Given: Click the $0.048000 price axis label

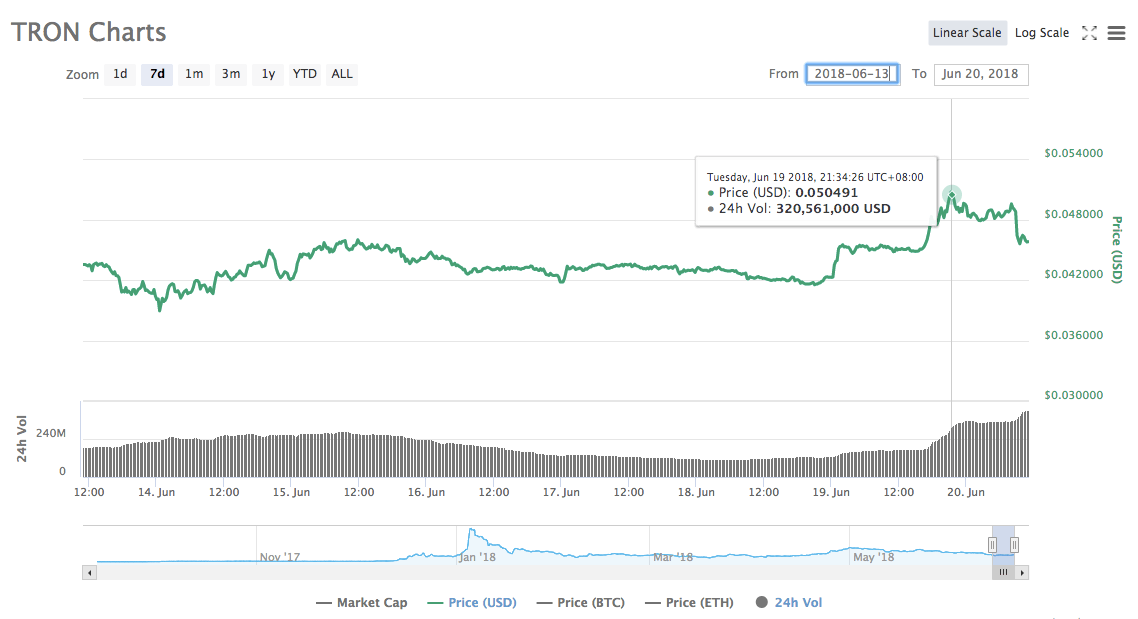Looking at the screenshot, I should tap(1073, 214).
